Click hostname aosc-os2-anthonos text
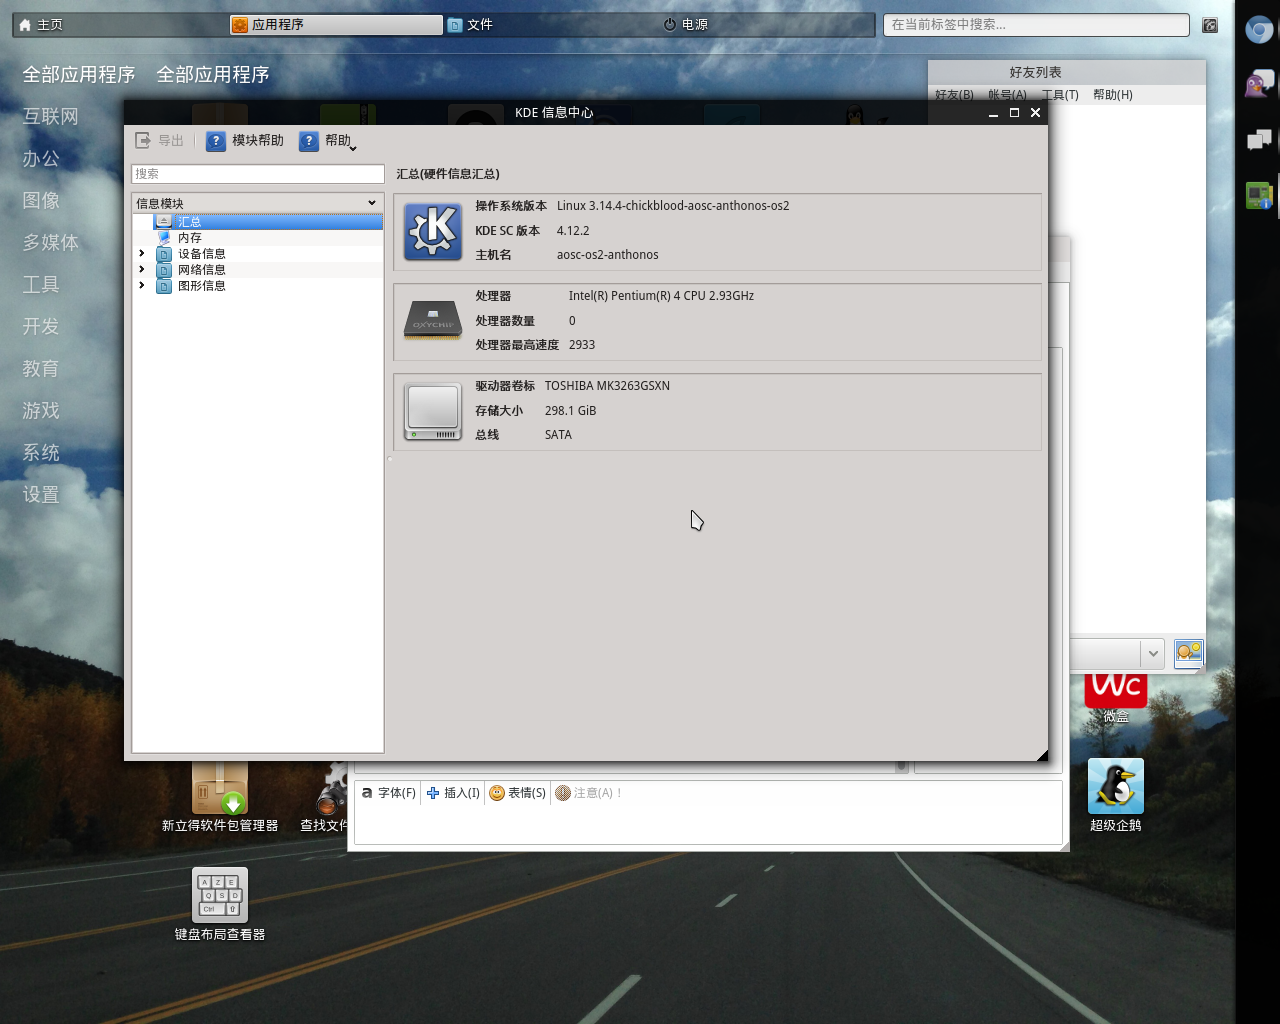This screenshot has width=1280, height=1024. (x=608, y=255)
